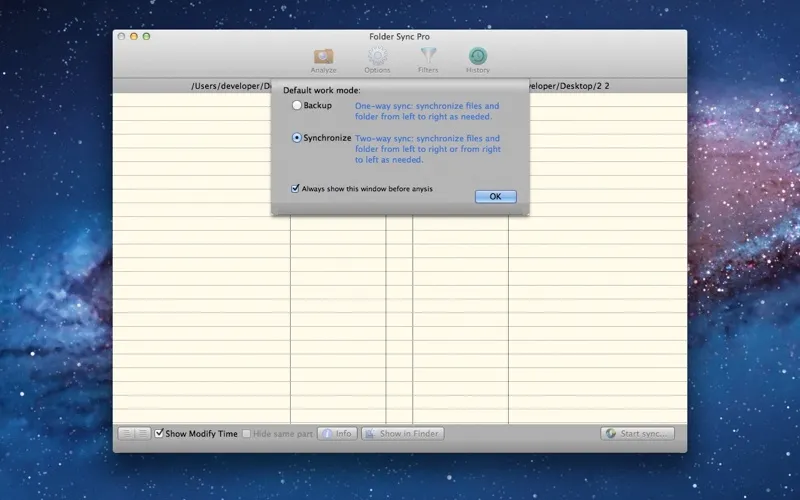This screenshot has height=500, width=800.
Task: Confirm the dialog with OK
Action: 495,196
